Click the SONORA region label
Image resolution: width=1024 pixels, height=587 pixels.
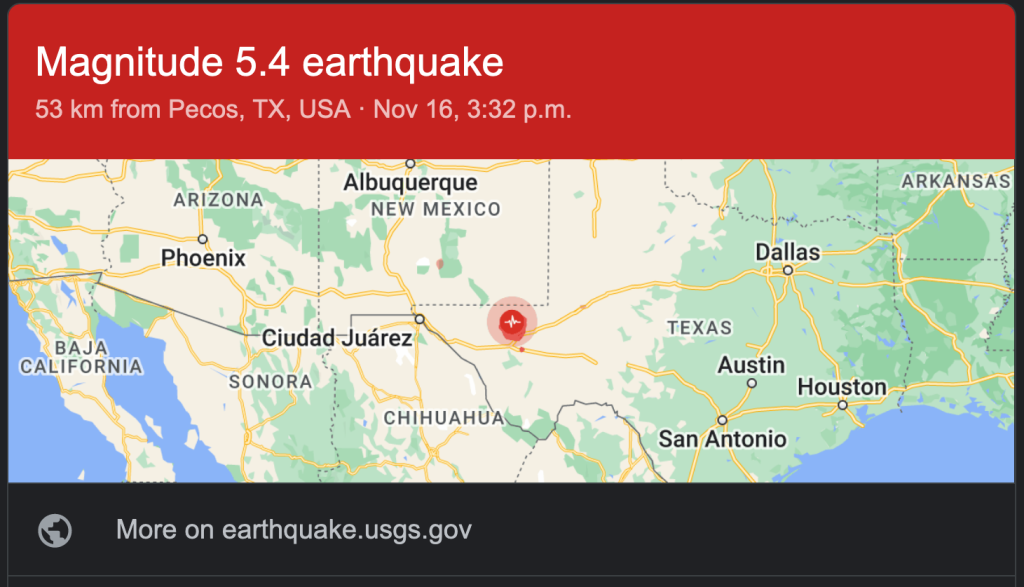tap(270, 382)
